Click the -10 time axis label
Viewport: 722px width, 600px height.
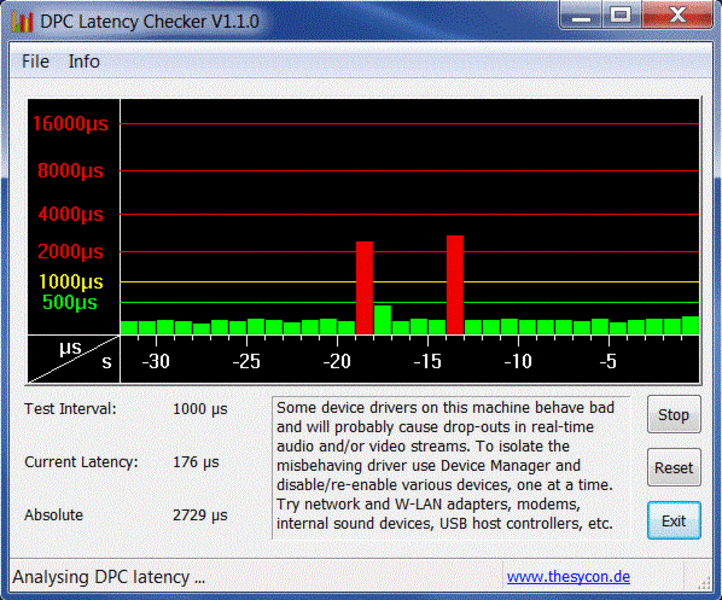coord(518,361)
